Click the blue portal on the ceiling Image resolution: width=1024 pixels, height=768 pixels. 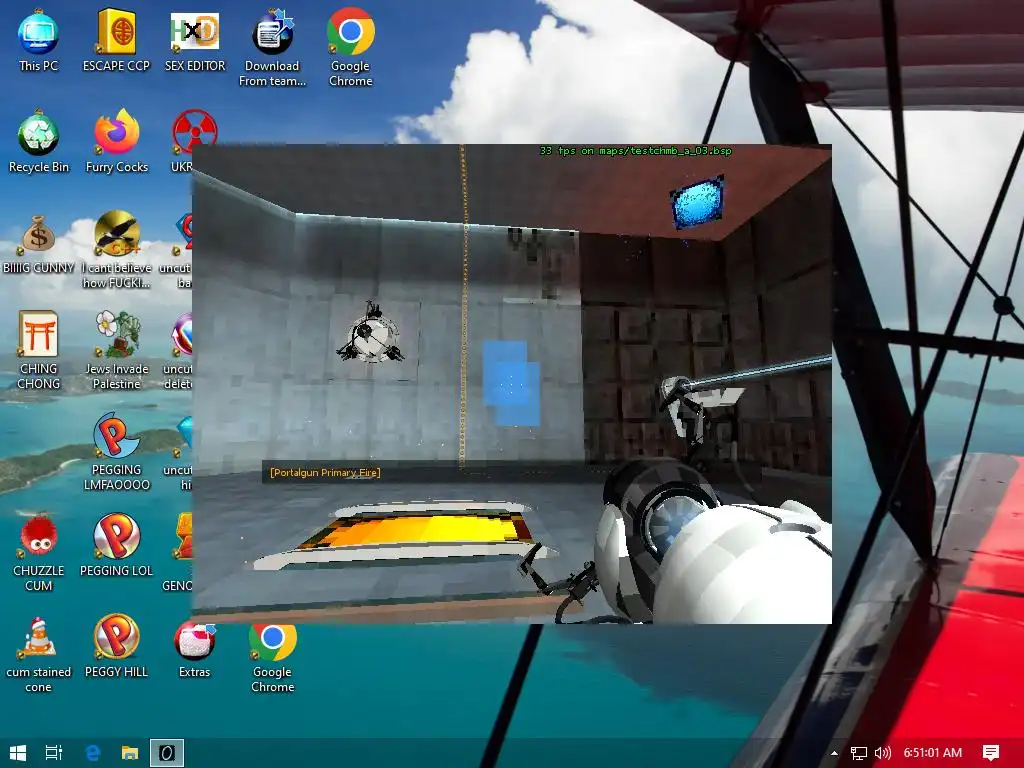[698, 201]
